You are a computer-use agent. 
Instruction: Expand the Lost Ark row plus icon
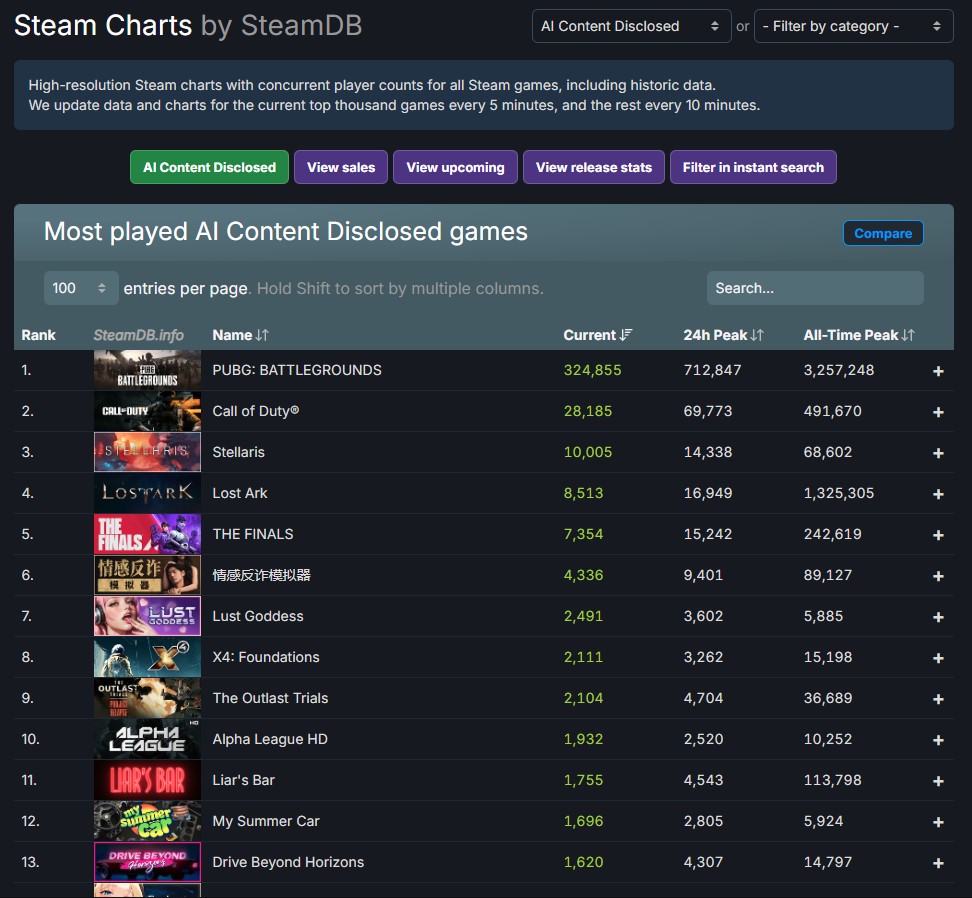tap(938, 494)
